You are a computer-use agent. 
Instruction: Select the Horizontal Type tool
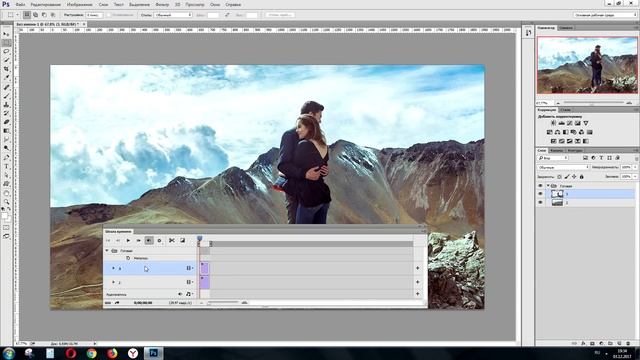6,166
